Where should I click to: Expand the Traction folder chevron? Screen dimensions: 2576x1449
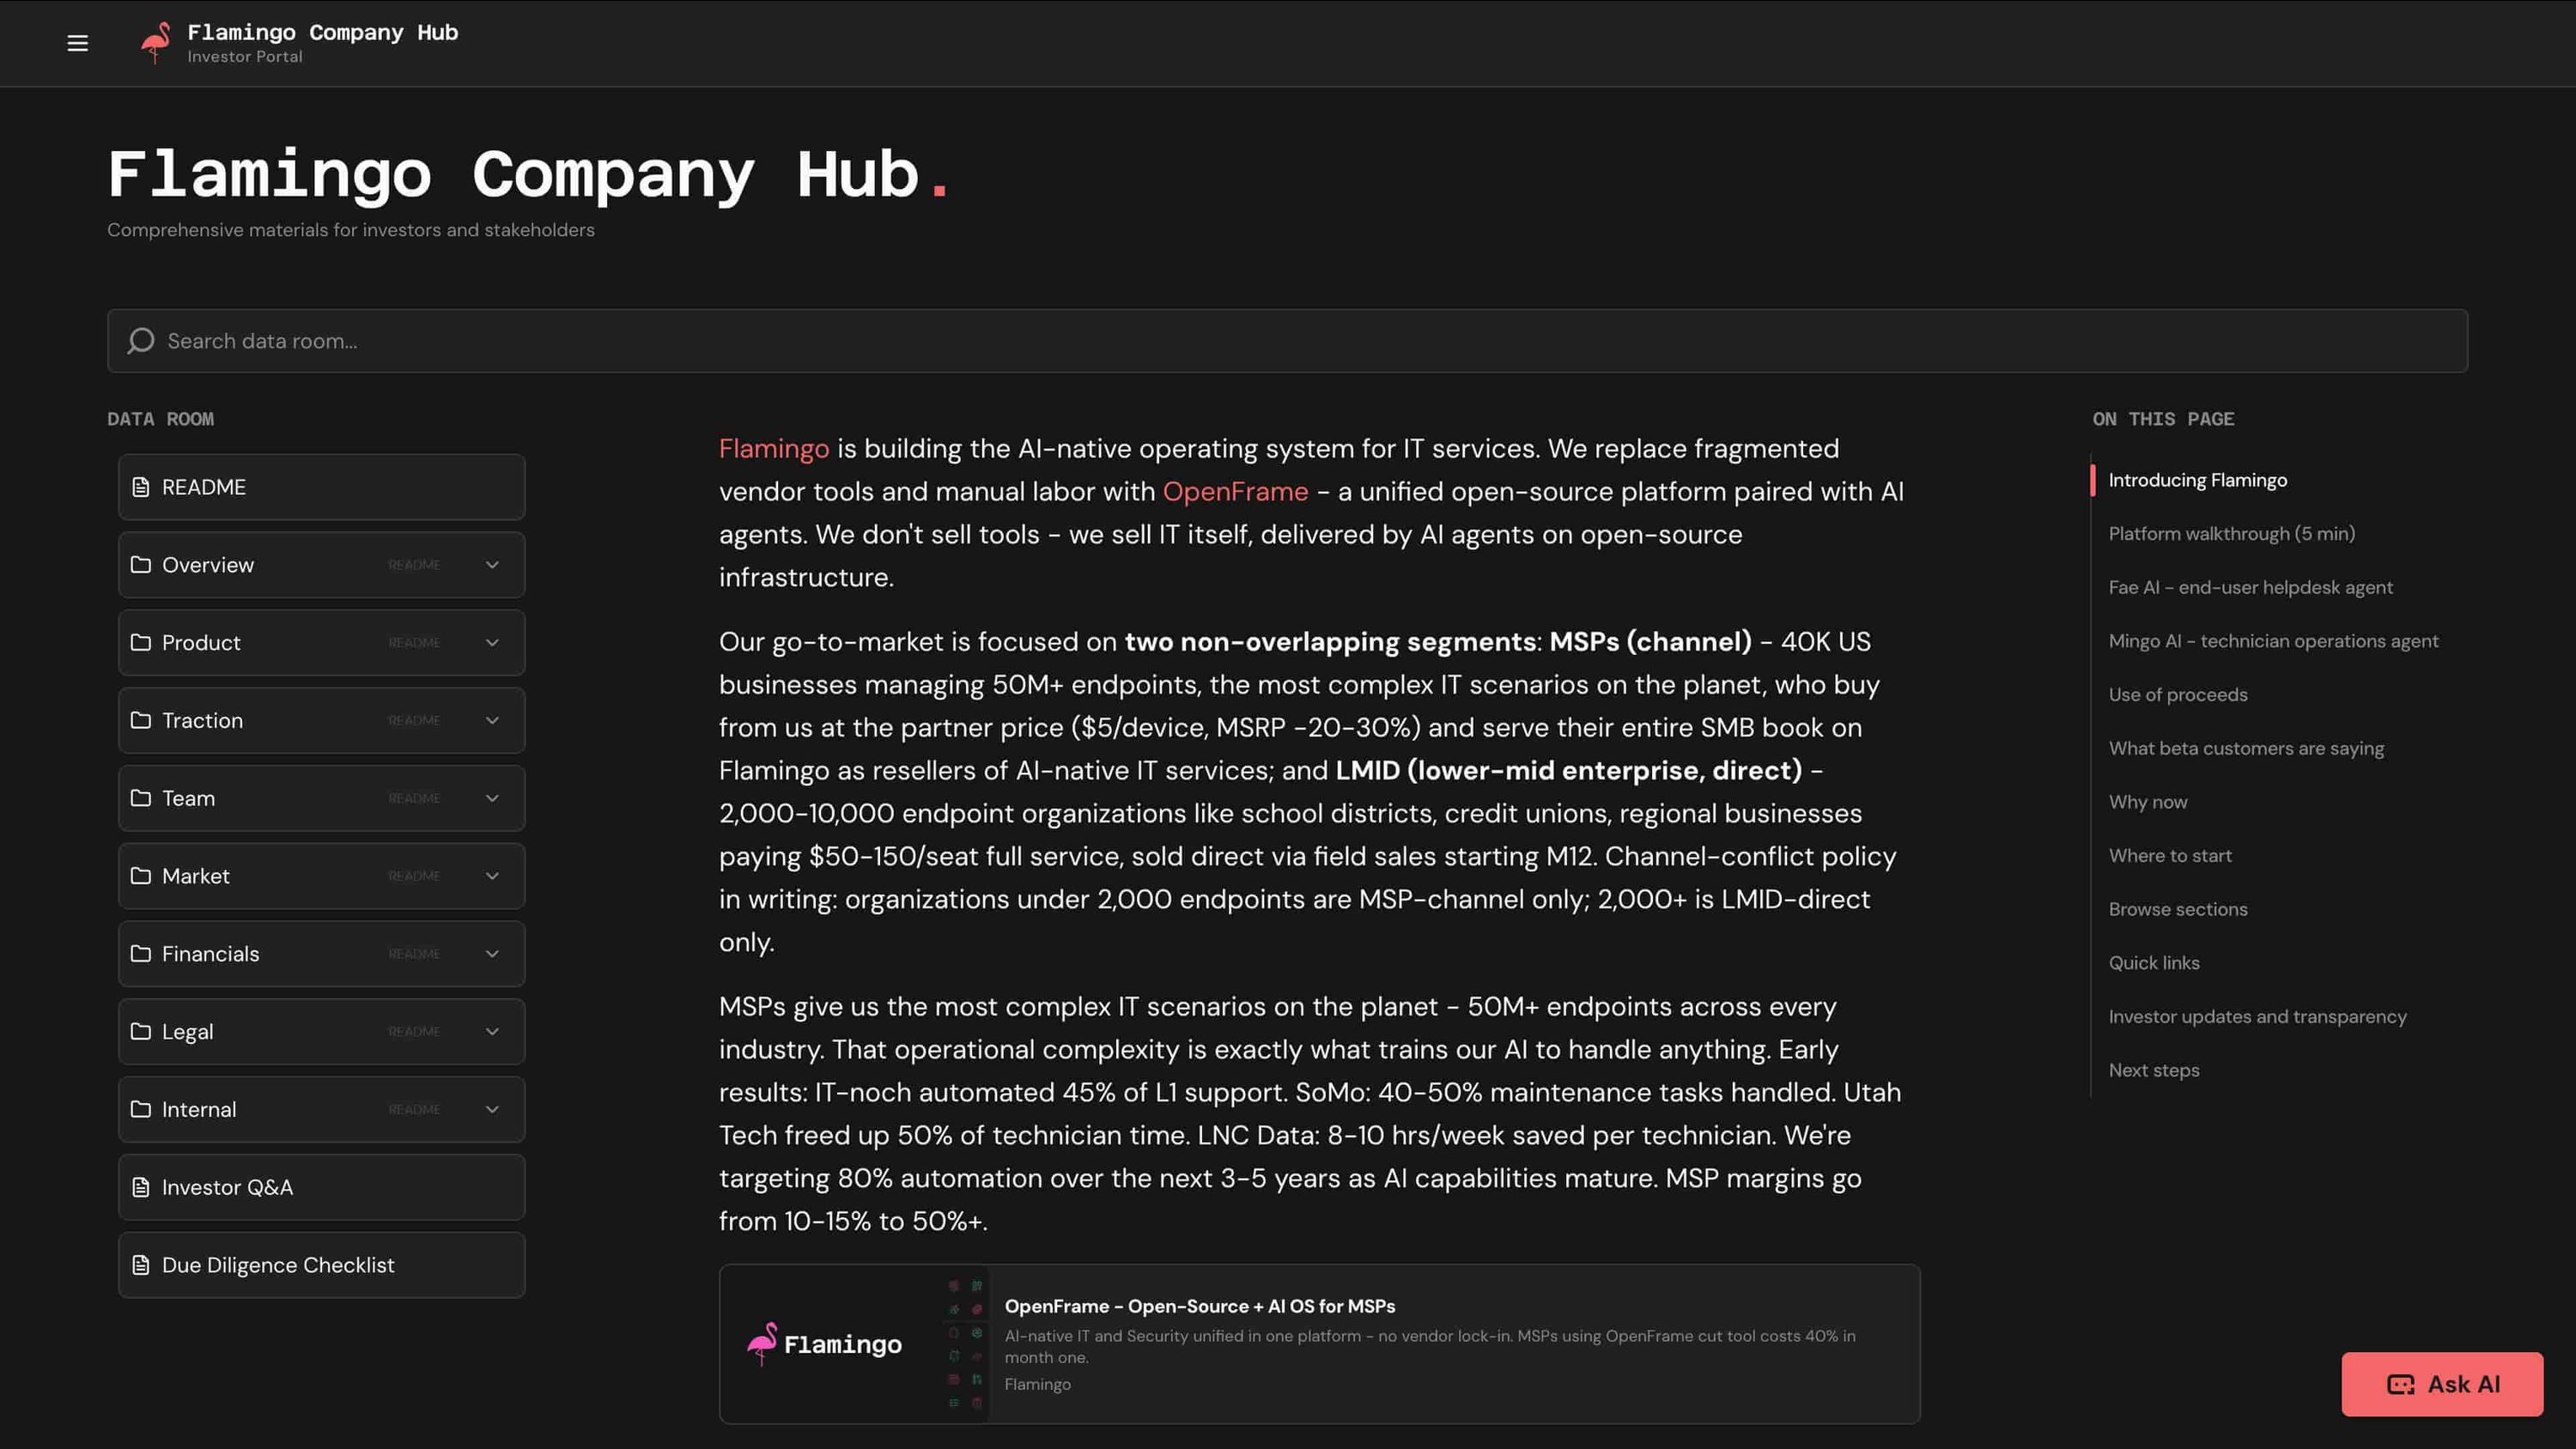(492, 721)
